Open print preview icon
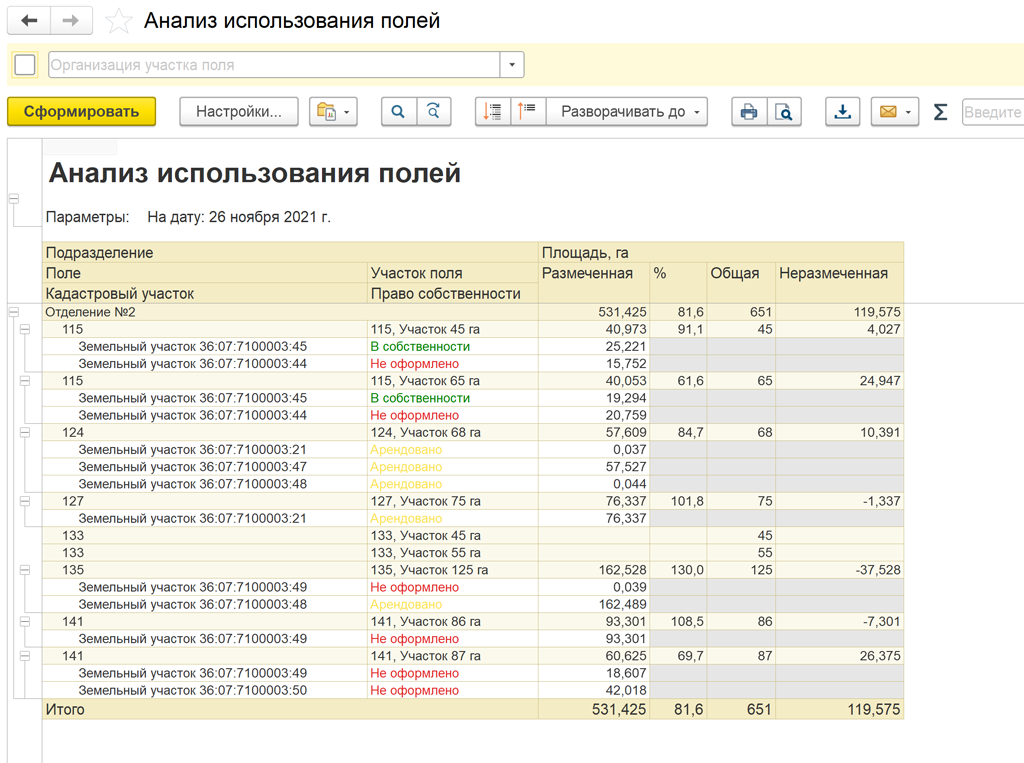Screen dimensions: 1024x763 [785, 112]
